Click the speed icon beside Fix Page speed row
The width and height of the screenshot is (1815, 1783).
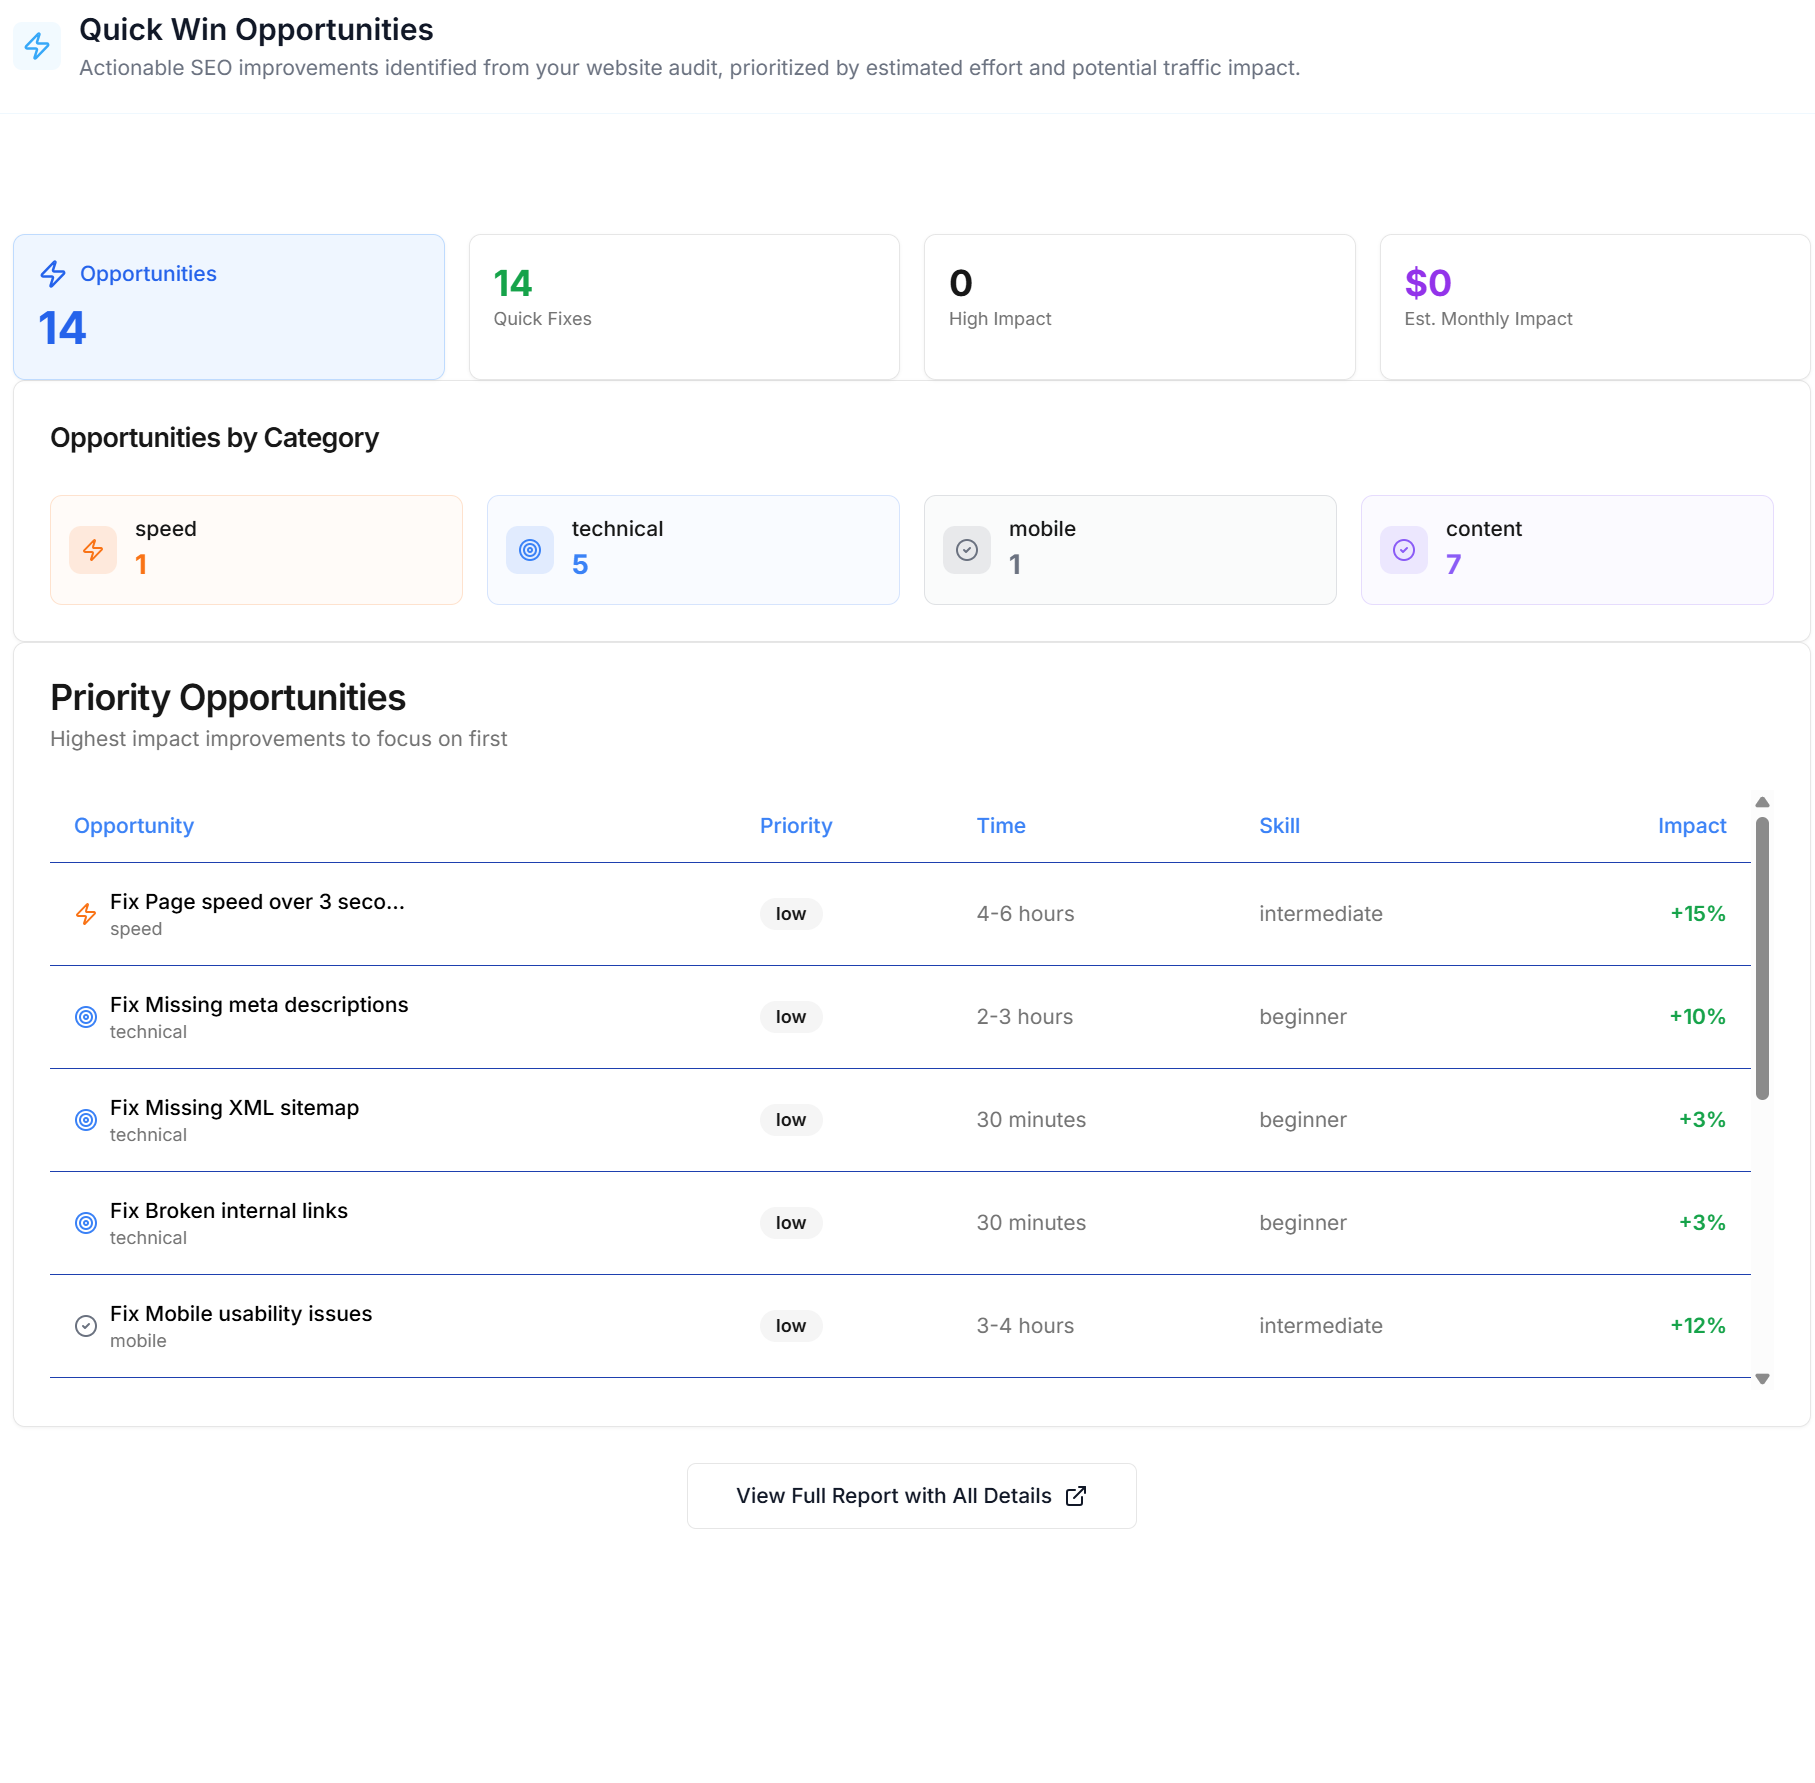coord(86,913)
